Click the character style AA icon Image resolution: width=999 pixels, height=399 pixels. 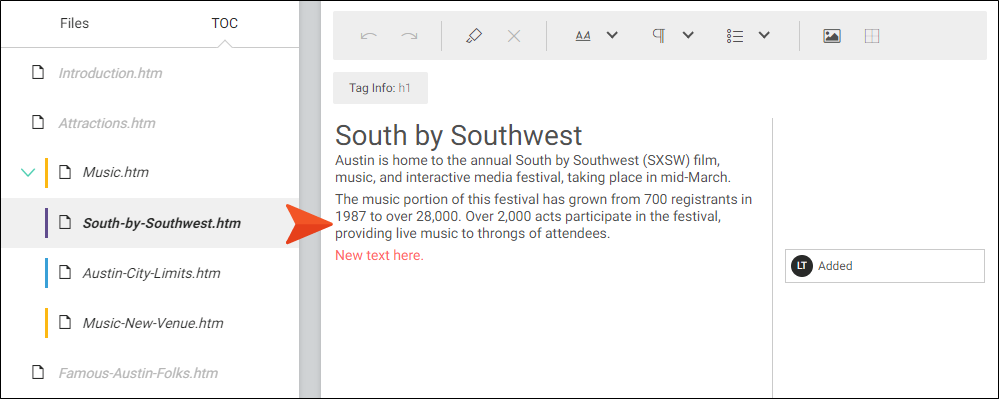click(x=583, y=36)
